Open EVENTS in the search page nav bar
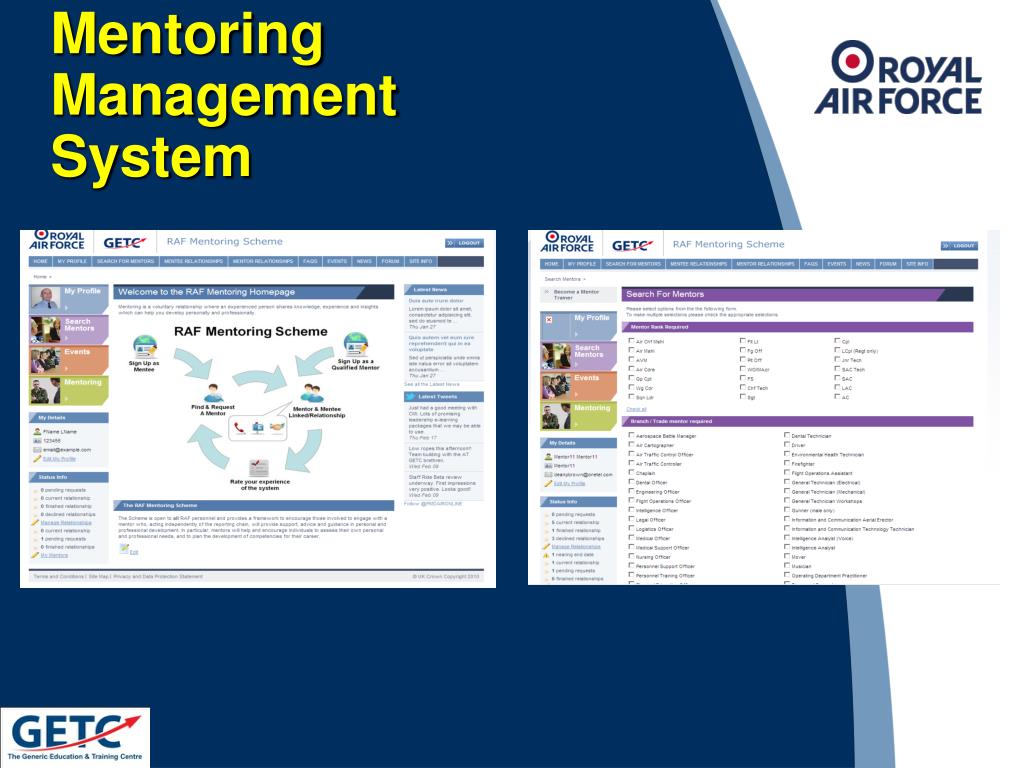The width and height of the screenshot is (1024, 768). click(x=837, y=264)
